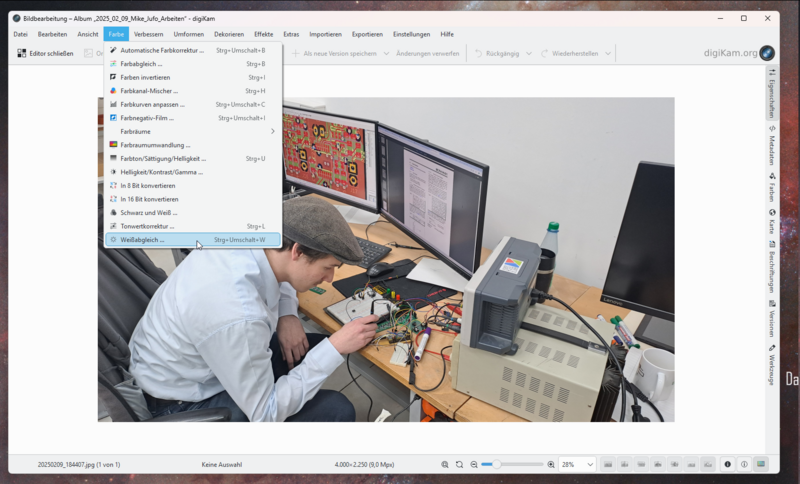The image size is (800, 484).
Task: Close the open Farbe menu via its title
Action: [116, 34]
